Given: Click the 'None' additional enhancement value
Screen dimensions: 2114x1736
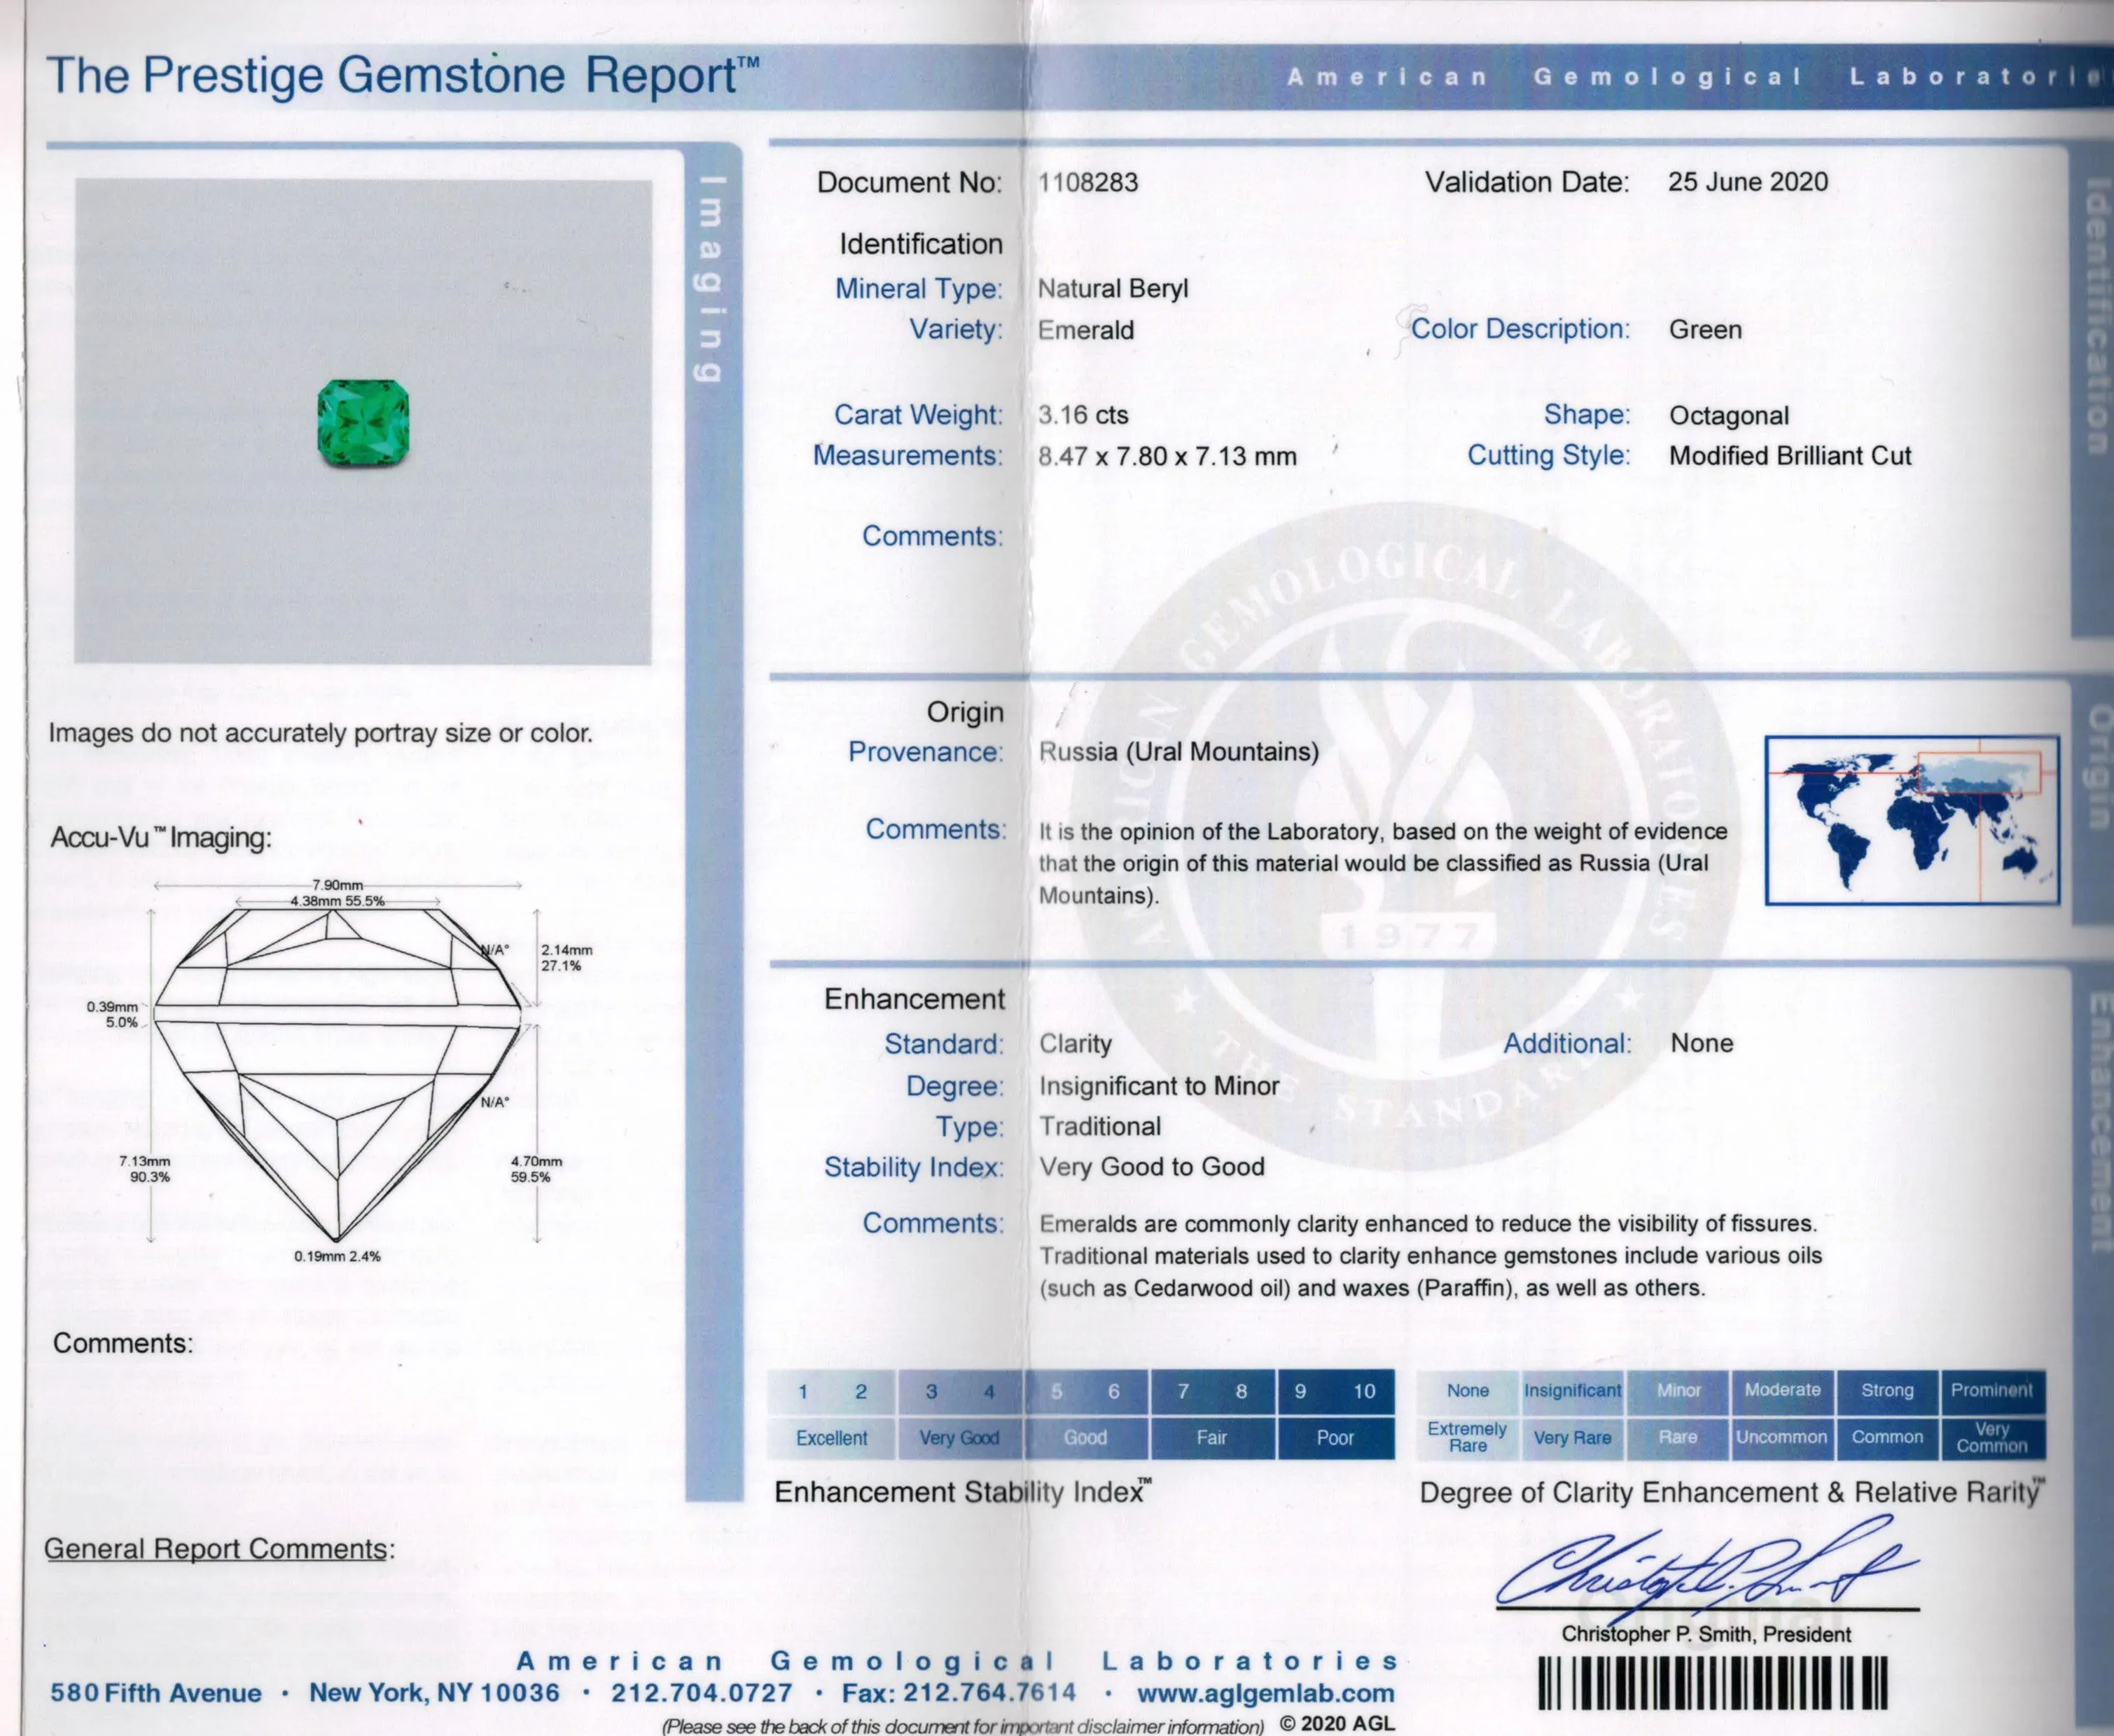Looking at the screenshot, I should 1702,1043.
